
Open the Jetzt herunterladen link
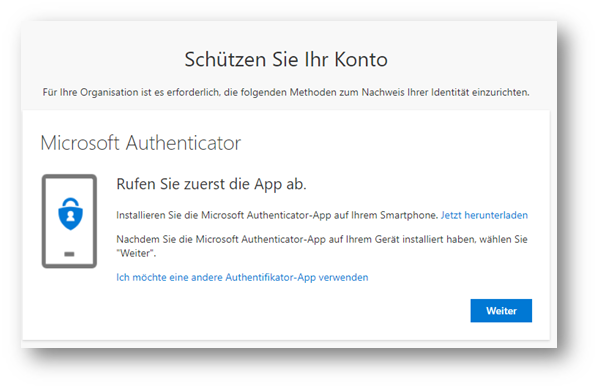(x=484, y=215)
